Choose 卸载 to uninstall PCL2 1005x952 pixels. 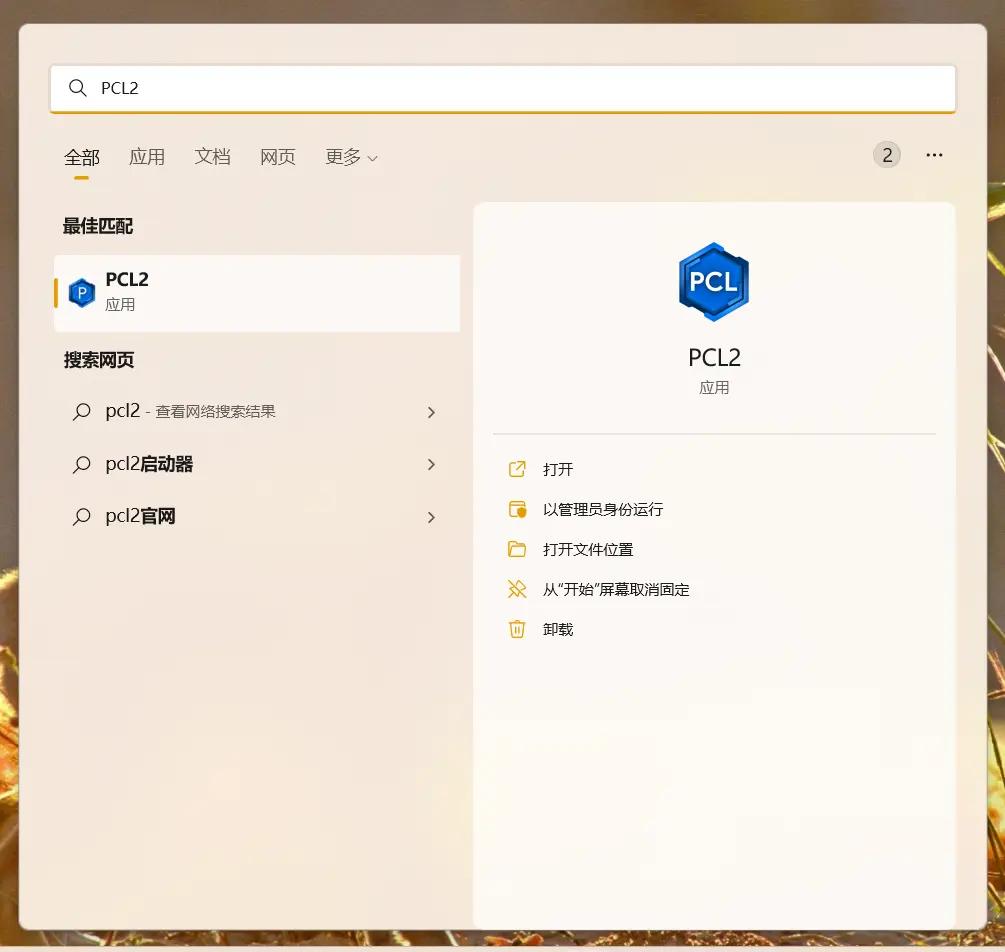(x=558, y=630)
